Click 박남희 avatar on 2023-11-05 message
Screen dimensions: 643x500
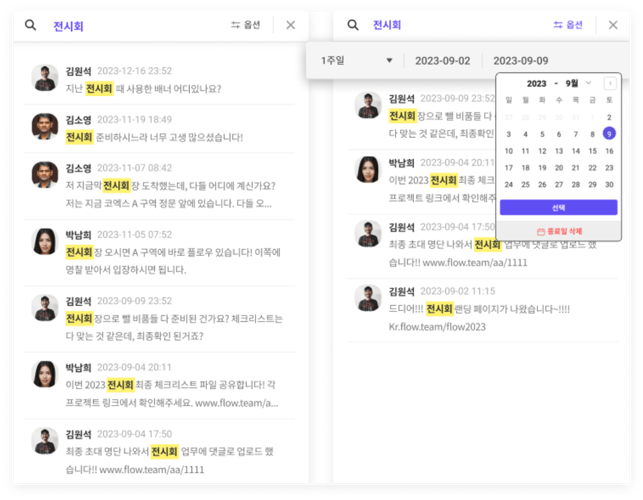tap(45, 241)
